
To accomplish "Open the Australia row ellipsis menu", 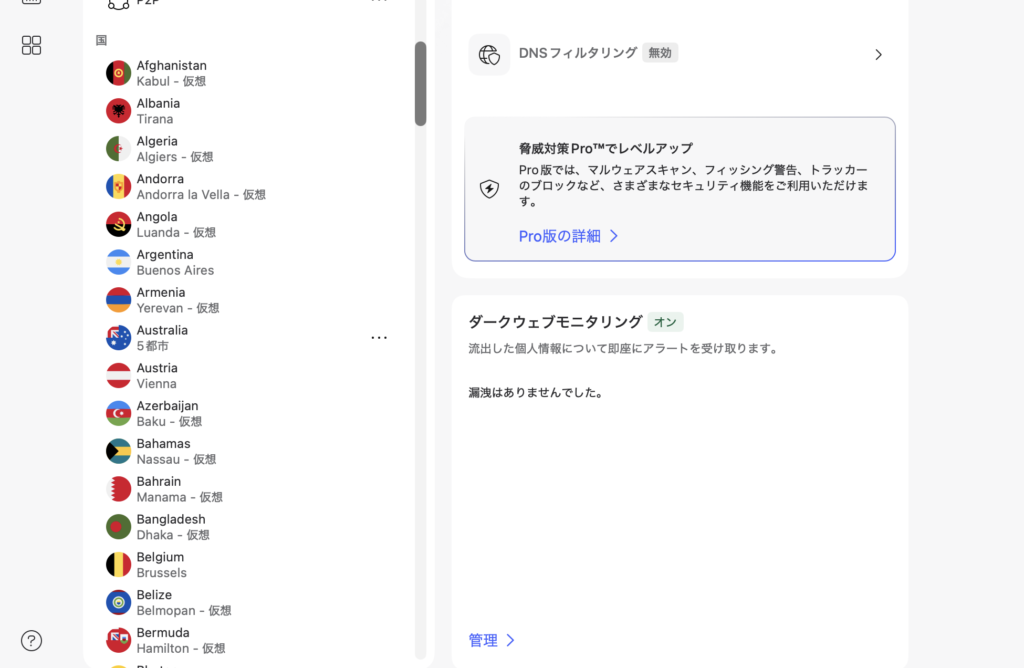I will pyautogui.click(x=379, y=337).
